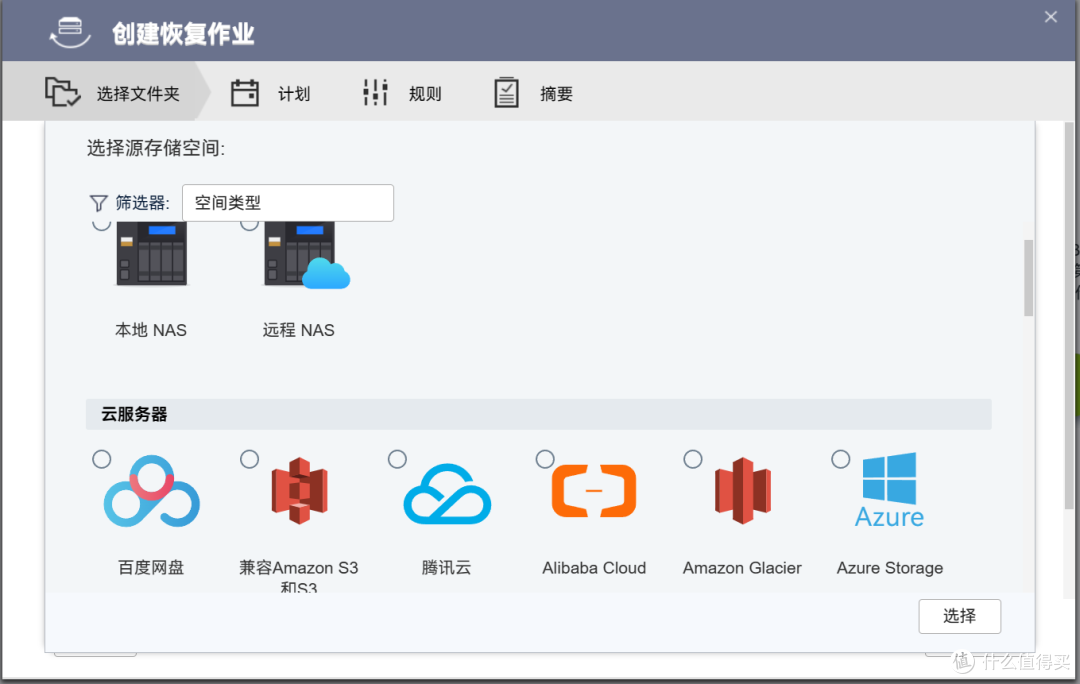Click the Amazon S3 compatible logo
This screenshot has width=1080, height=684.
[299, 490]
